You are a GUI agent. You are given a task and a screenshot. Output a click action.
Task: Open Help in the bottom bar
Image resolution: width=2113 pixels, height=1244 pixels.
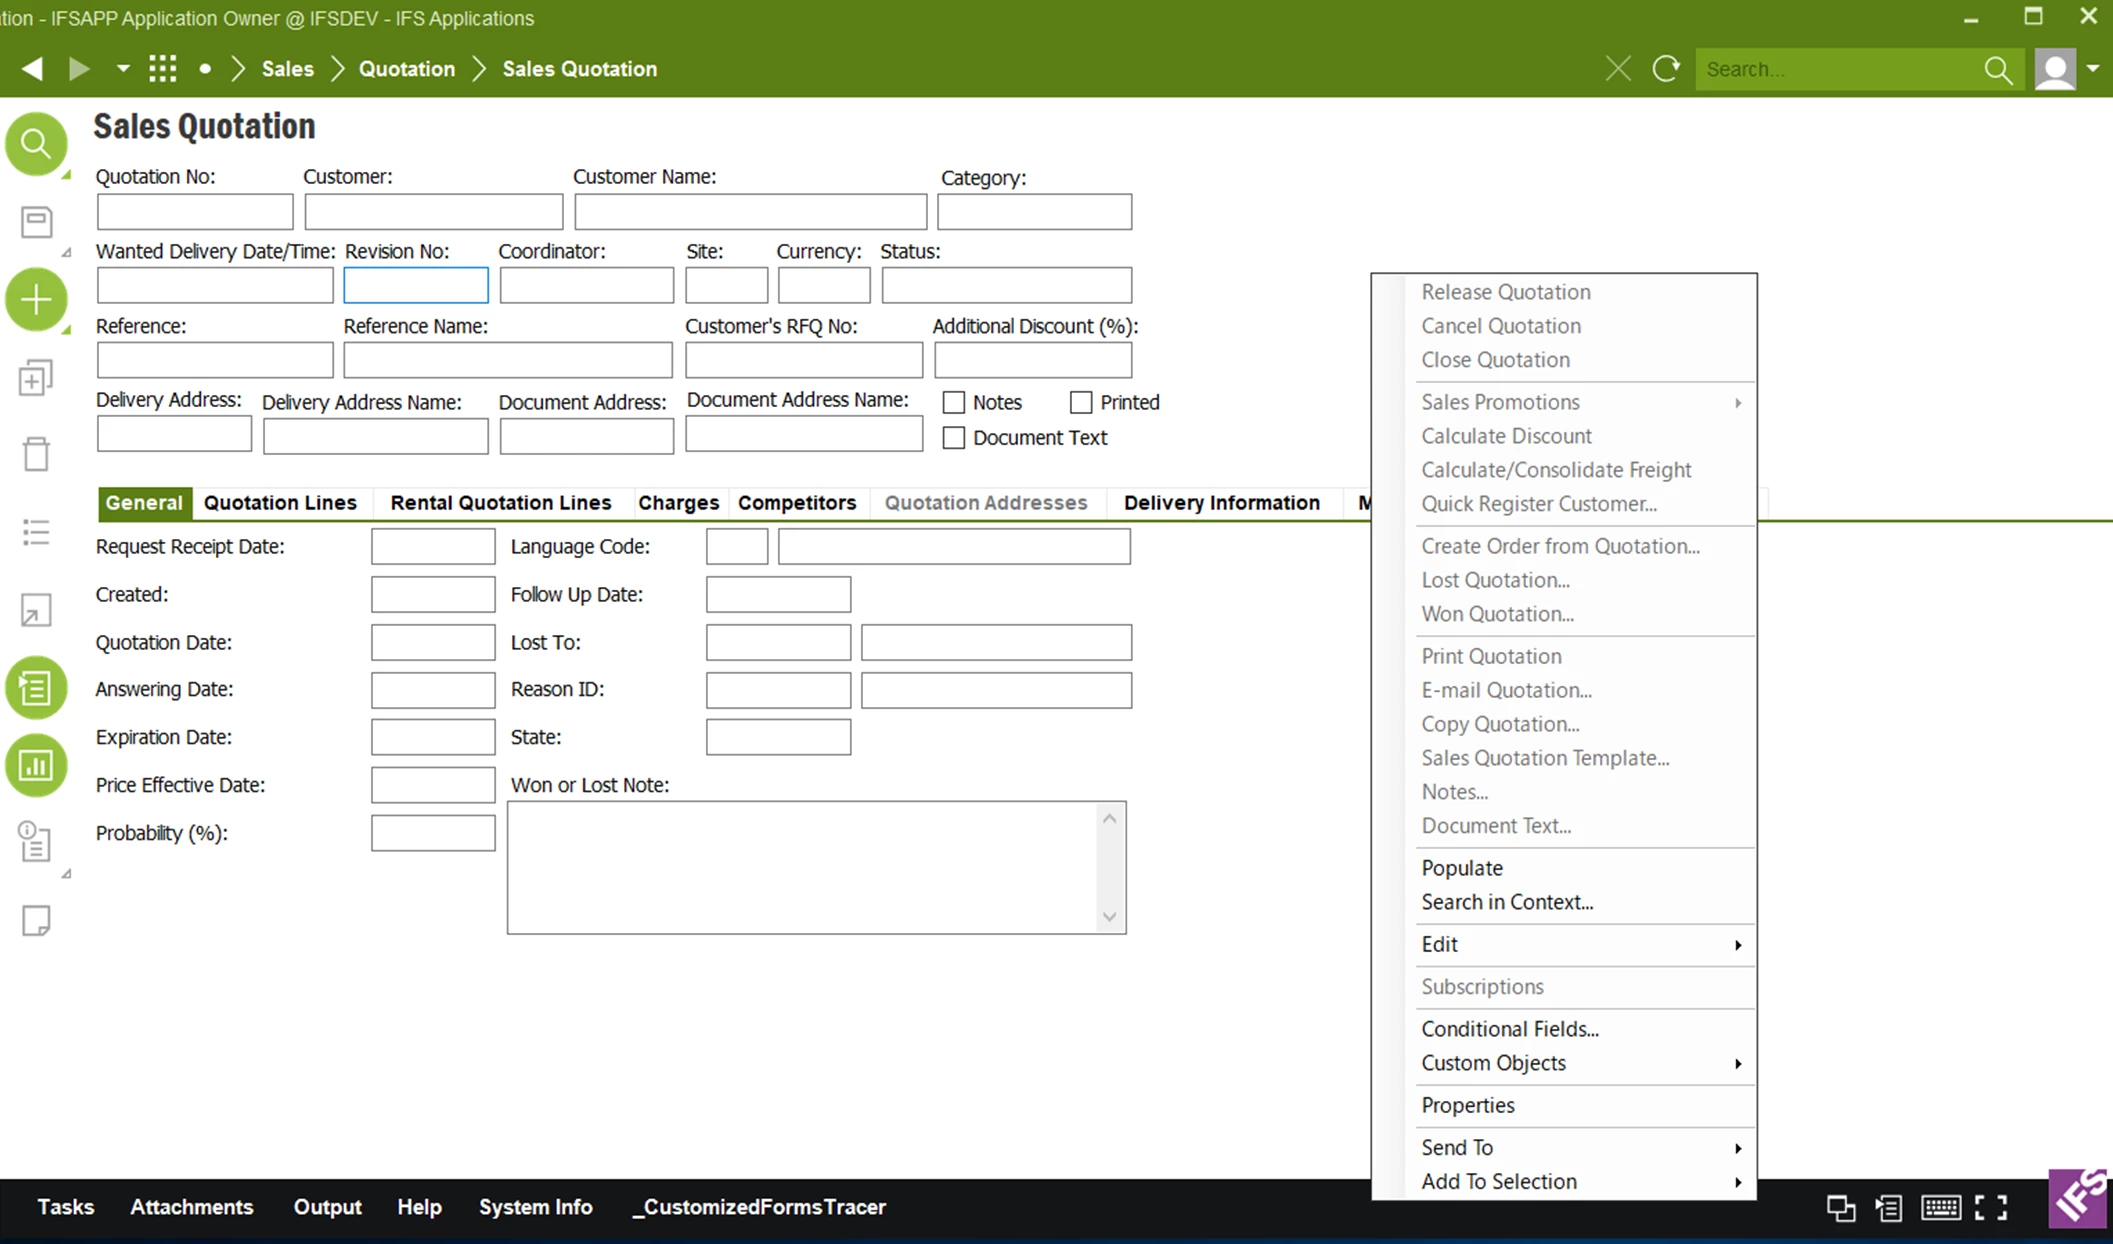tap(419, 1207)
